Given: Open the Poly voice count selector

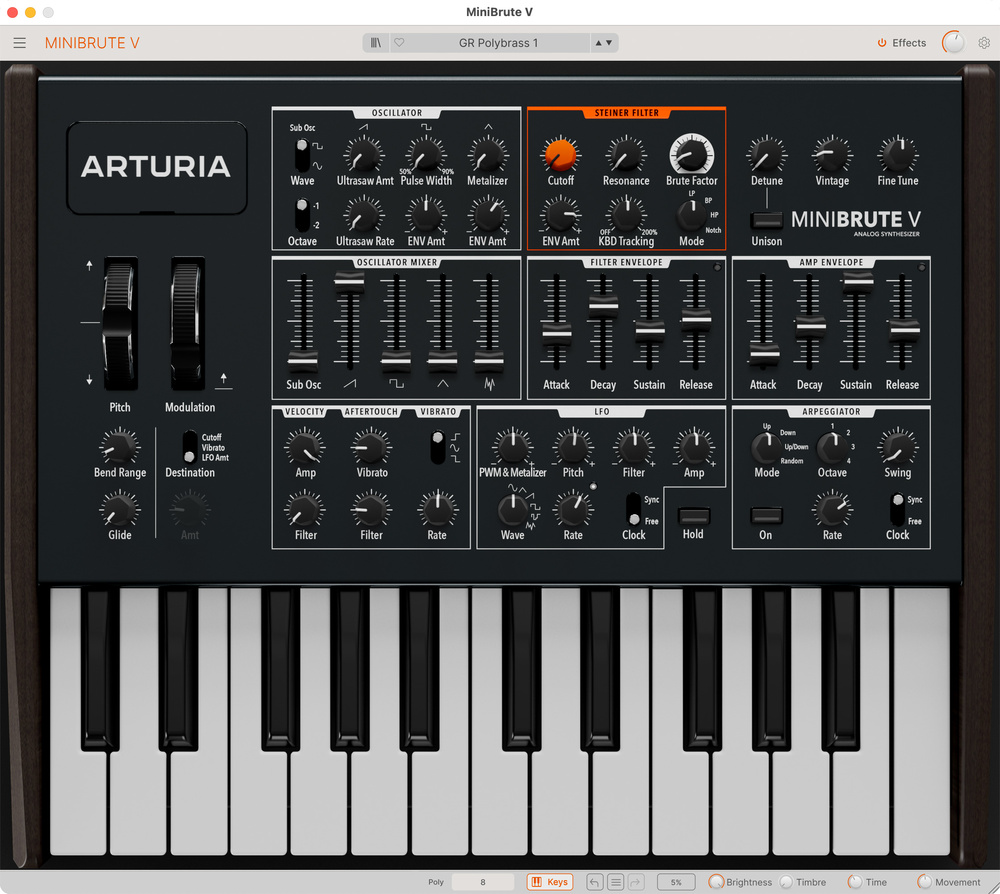Looking at the screenshot, I should [x=483, y=882].
